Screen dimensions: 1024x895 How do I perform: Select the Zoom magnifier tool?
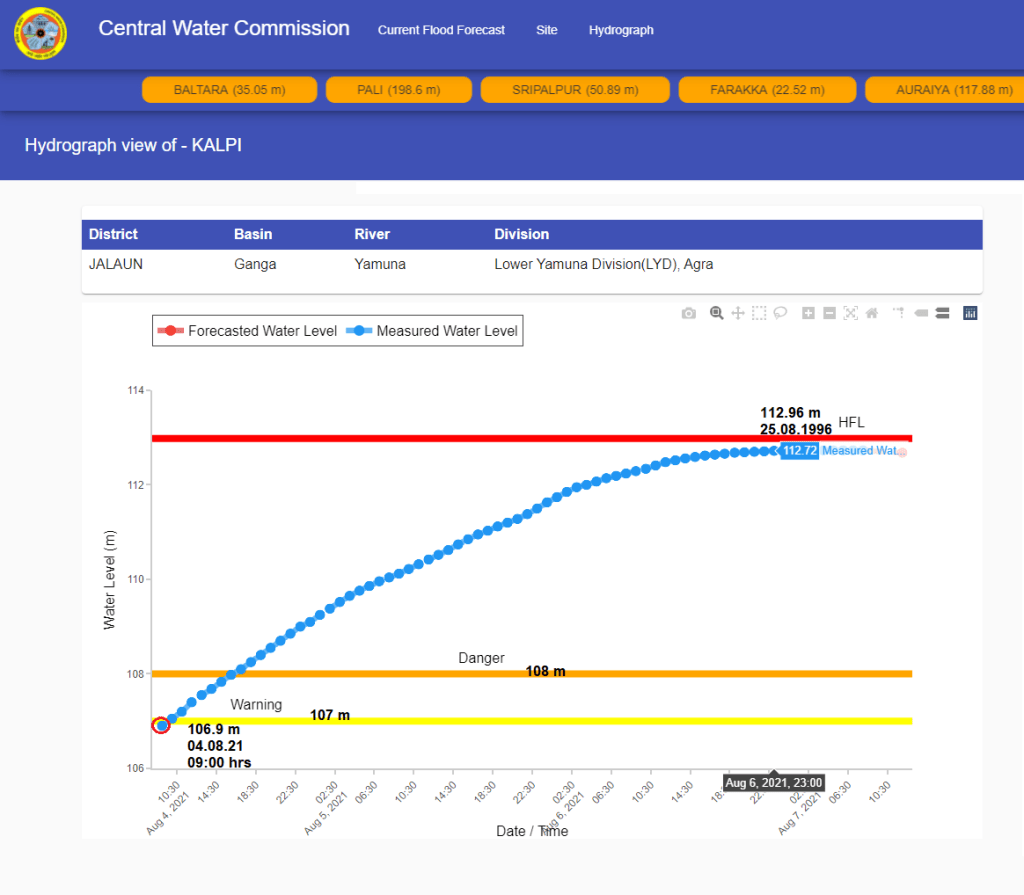(x=716, y=313)
